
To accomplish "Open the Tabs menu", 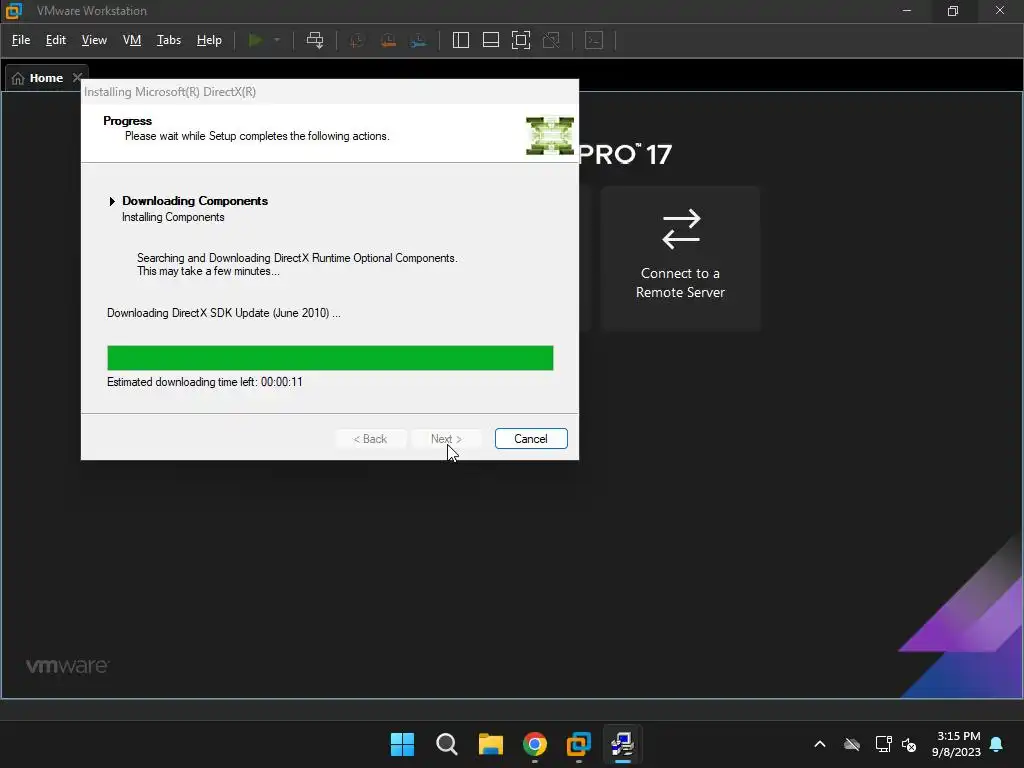I will (x=168, y=40).
